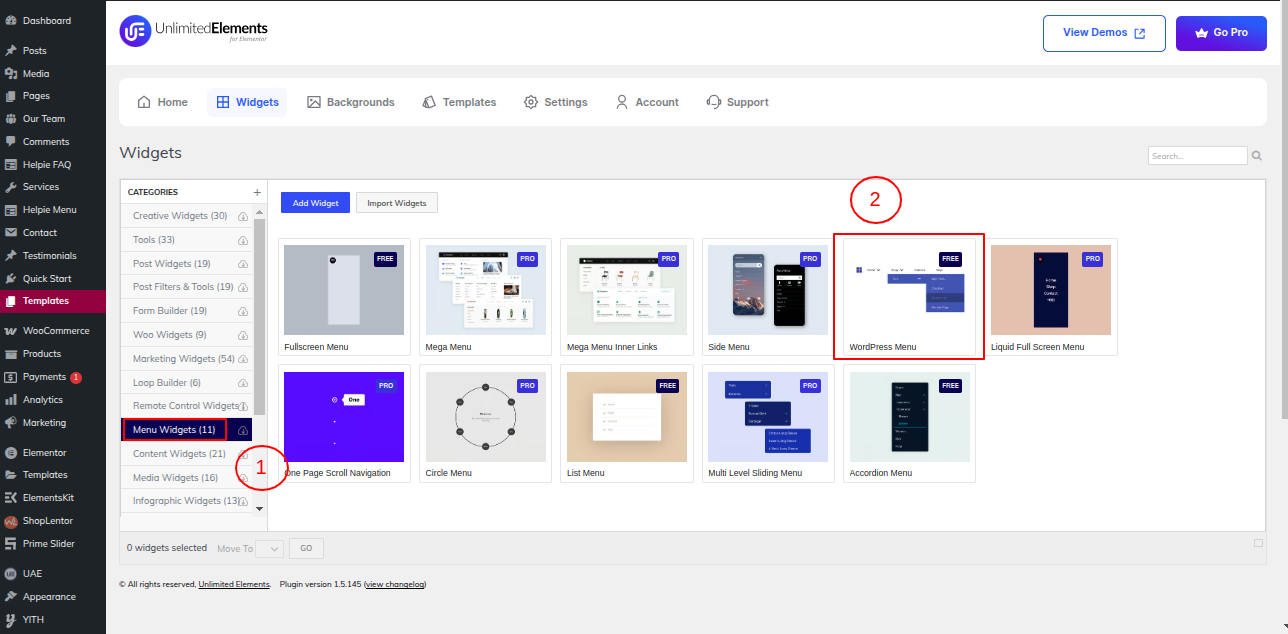Open the Account tab
Screen dimensions: 1288x634
pyautogui.click(x=647, y=102)
